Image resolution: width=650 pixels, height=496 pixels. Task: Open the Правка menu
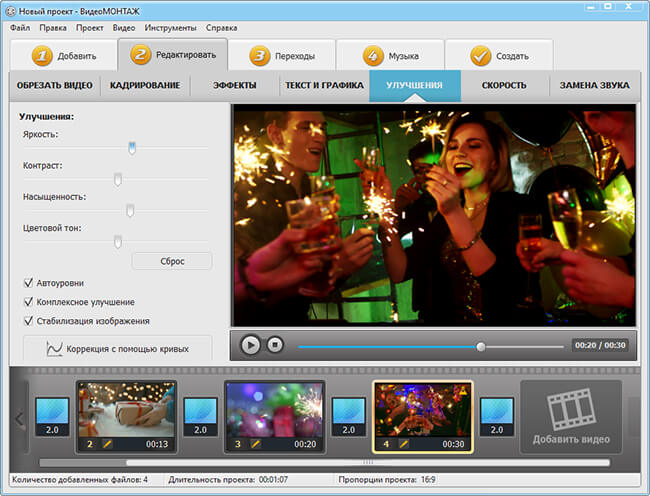pos(53,28)
